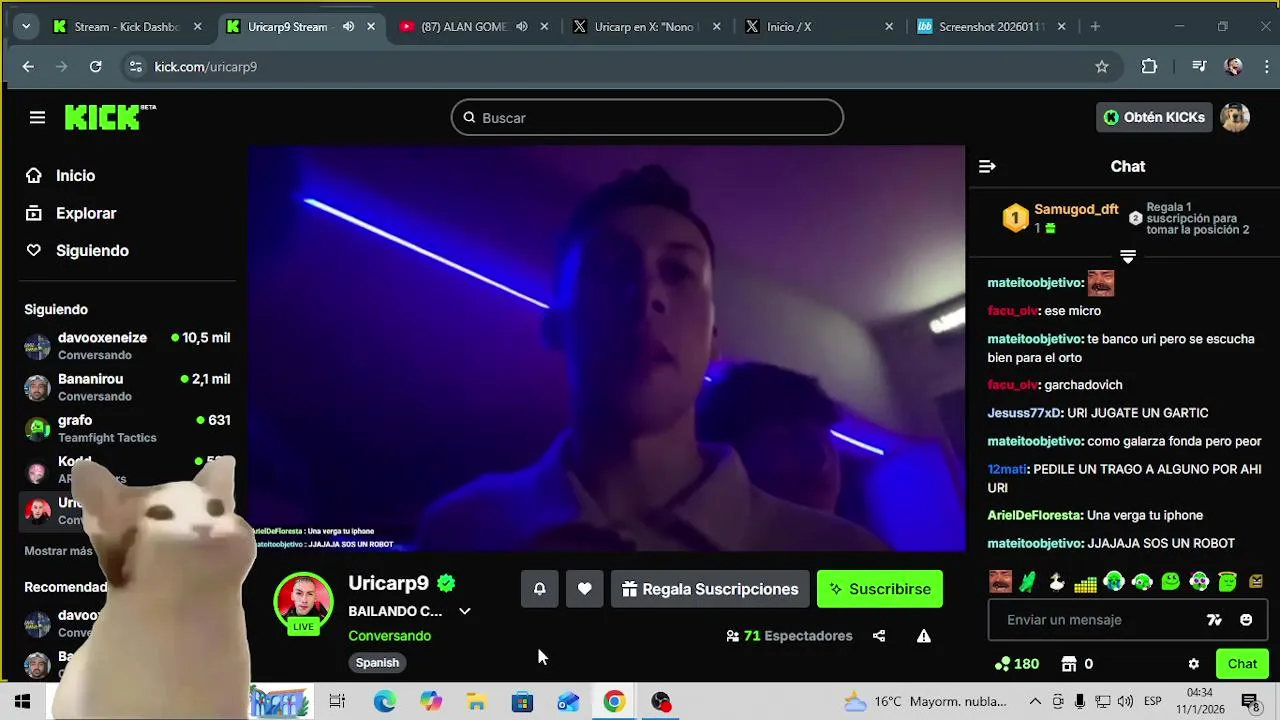The width and height of the screenshot is (1280, 720).
Task: Select the green smiling blob emote
Action: point(1170,581)
